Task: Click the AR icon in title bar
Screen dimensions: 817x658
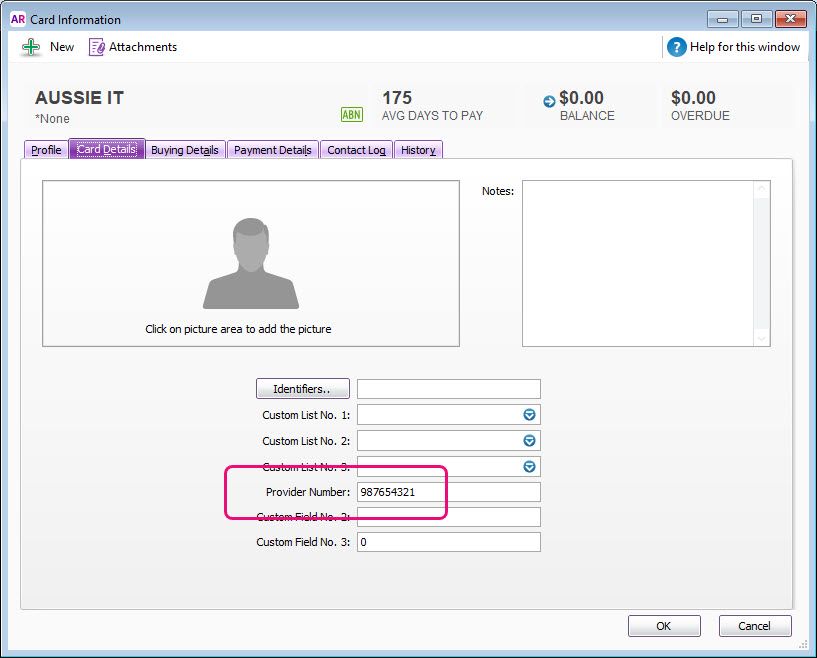Action: coord(17,19)
